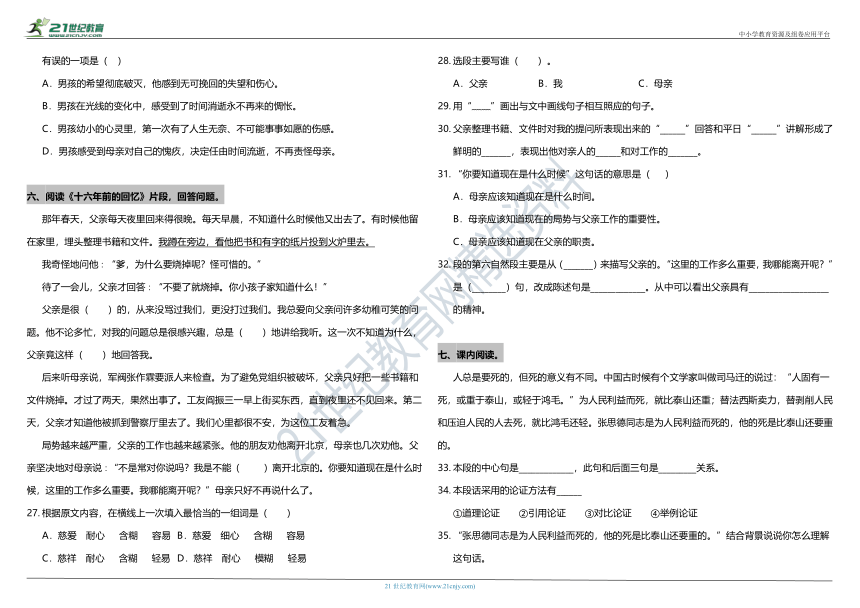Select option D 男孩感受到母亲对自己的愧疚
860x608 pixels.
pos(189,151)
